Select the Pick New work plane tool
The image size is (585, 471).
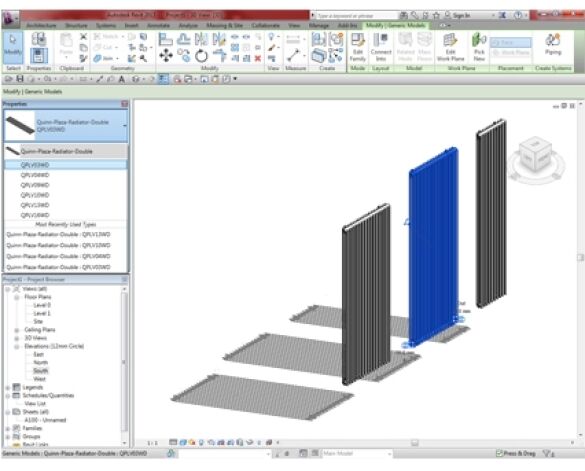[479, 47]
